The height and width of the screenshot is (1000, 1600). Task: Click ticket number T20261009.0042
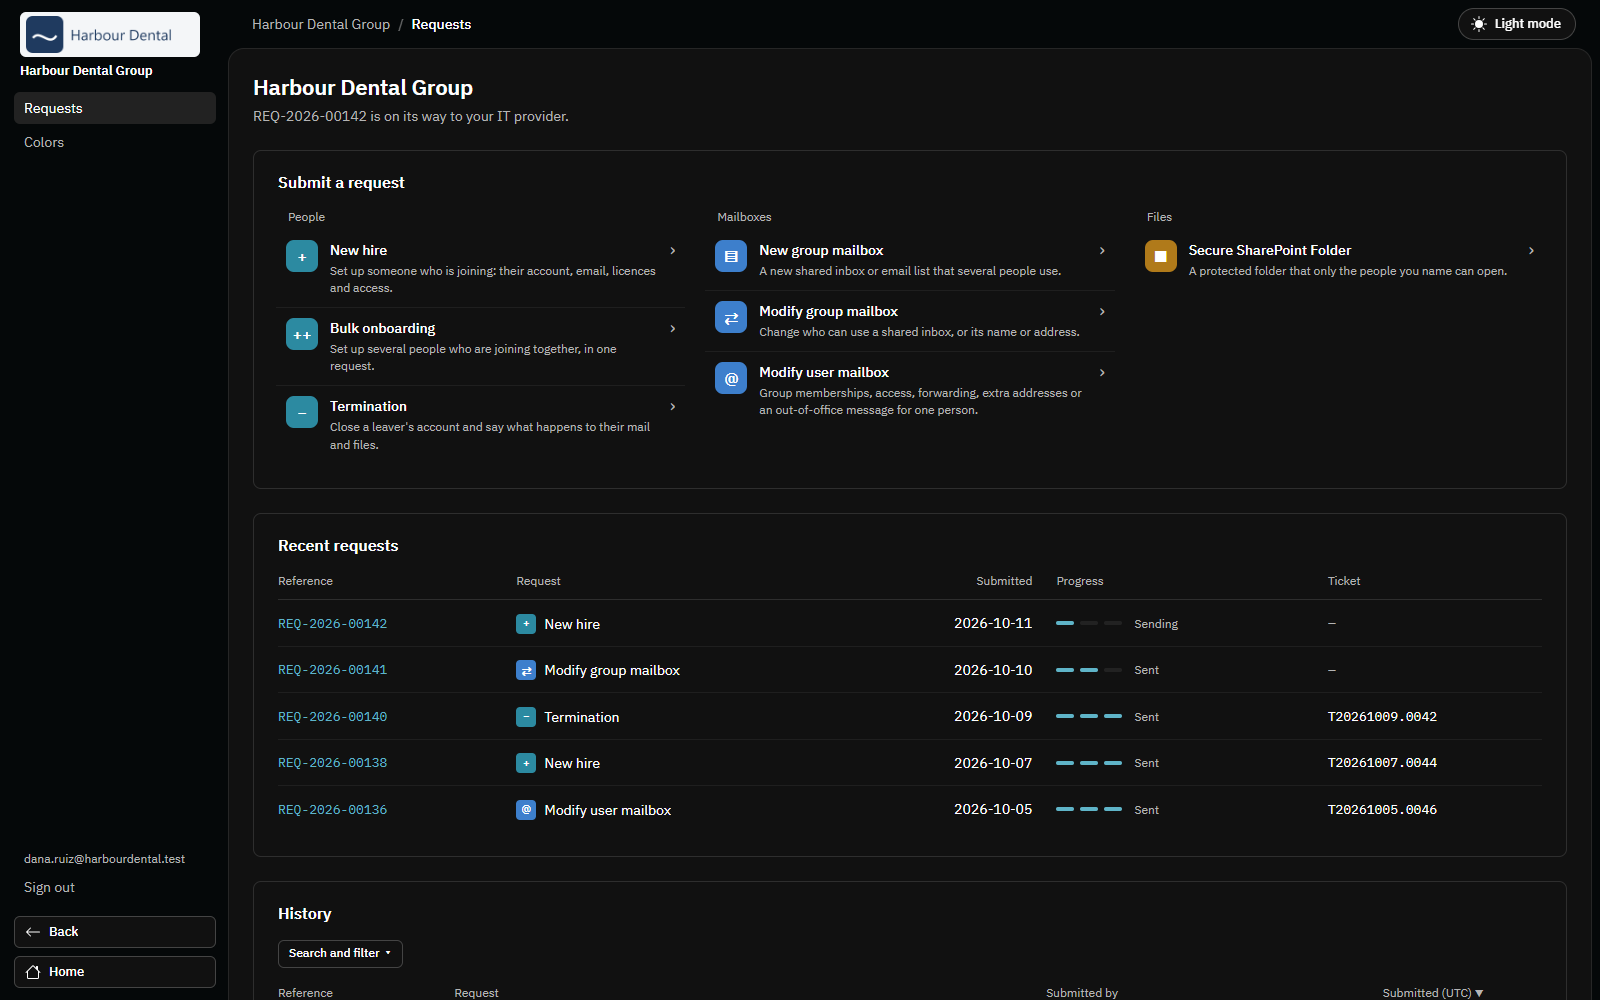(1382, 717)
